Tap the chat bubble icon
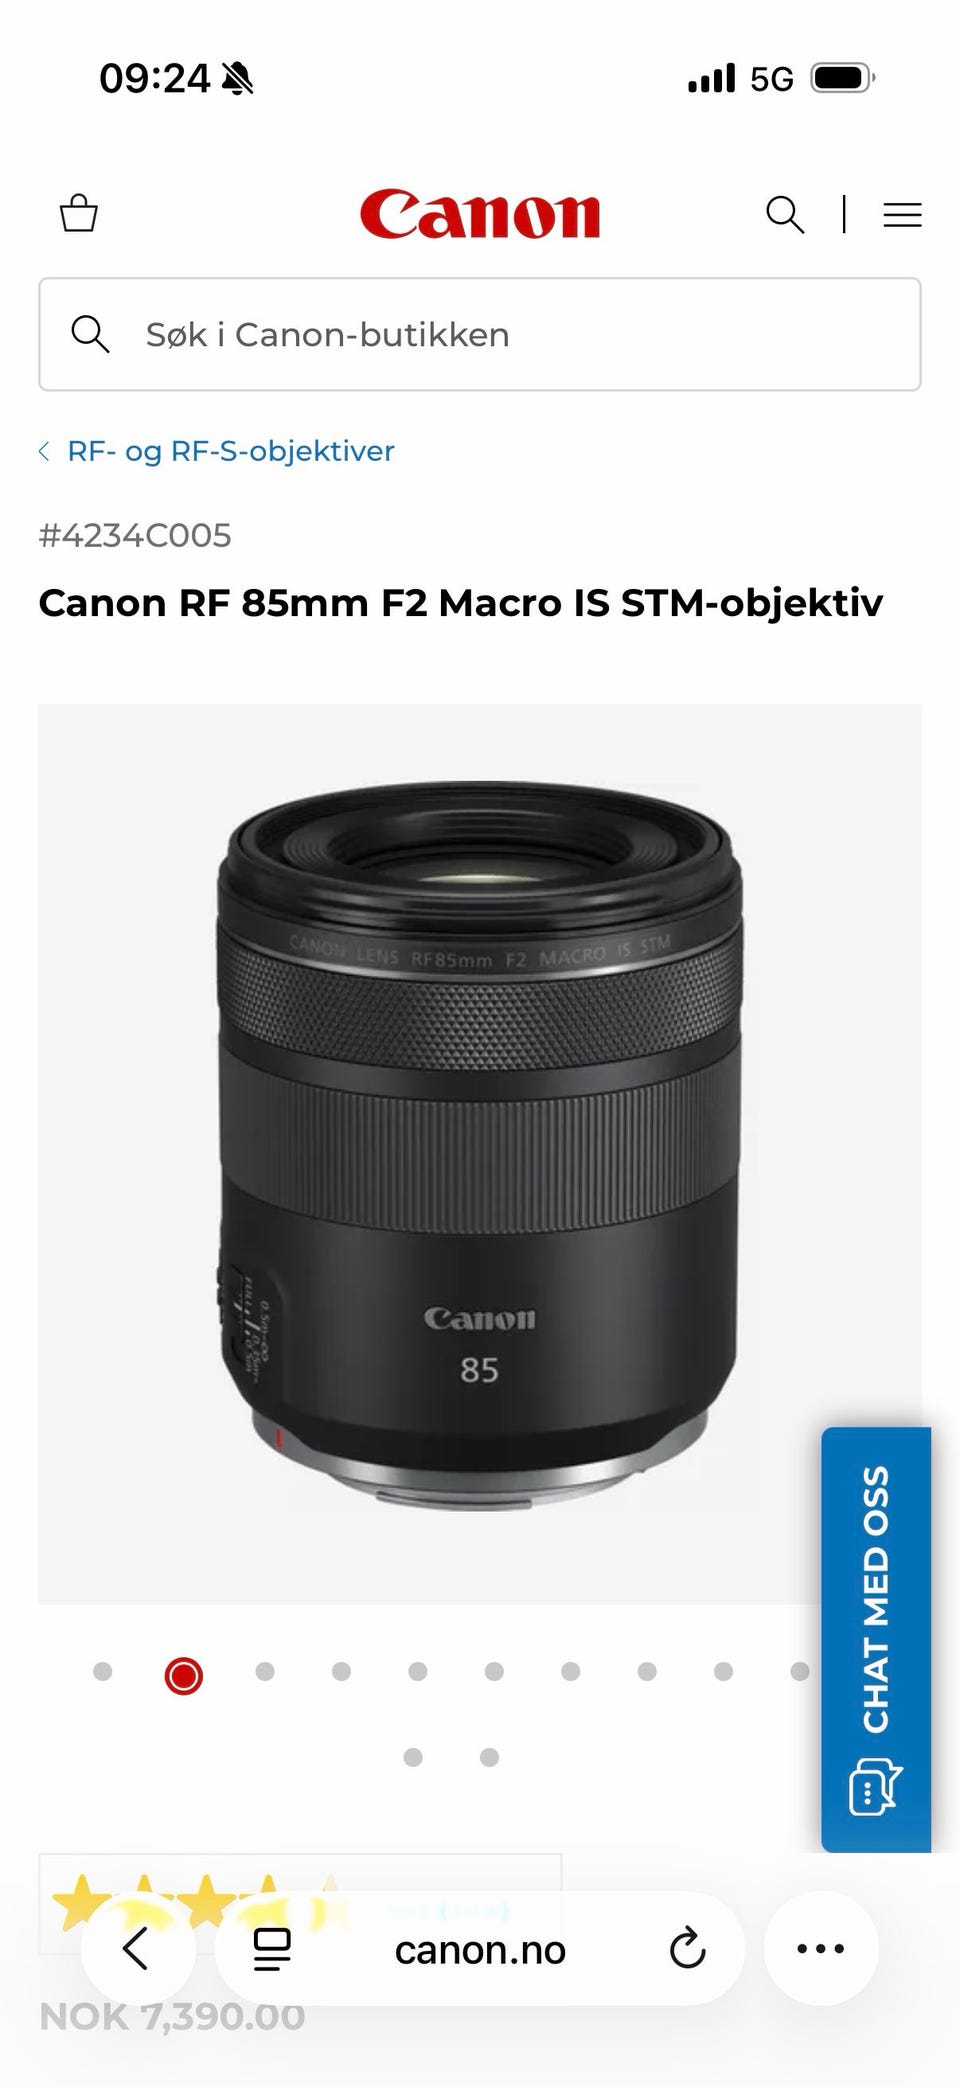960x2087 pixels. pos(875,1786)
